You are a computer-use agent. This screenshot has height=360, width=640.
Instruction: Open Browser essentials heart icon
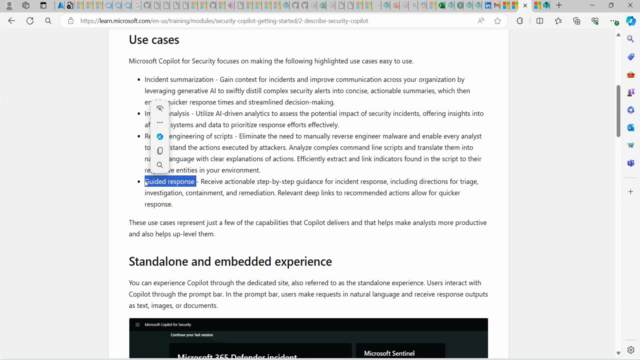point(595,21)
